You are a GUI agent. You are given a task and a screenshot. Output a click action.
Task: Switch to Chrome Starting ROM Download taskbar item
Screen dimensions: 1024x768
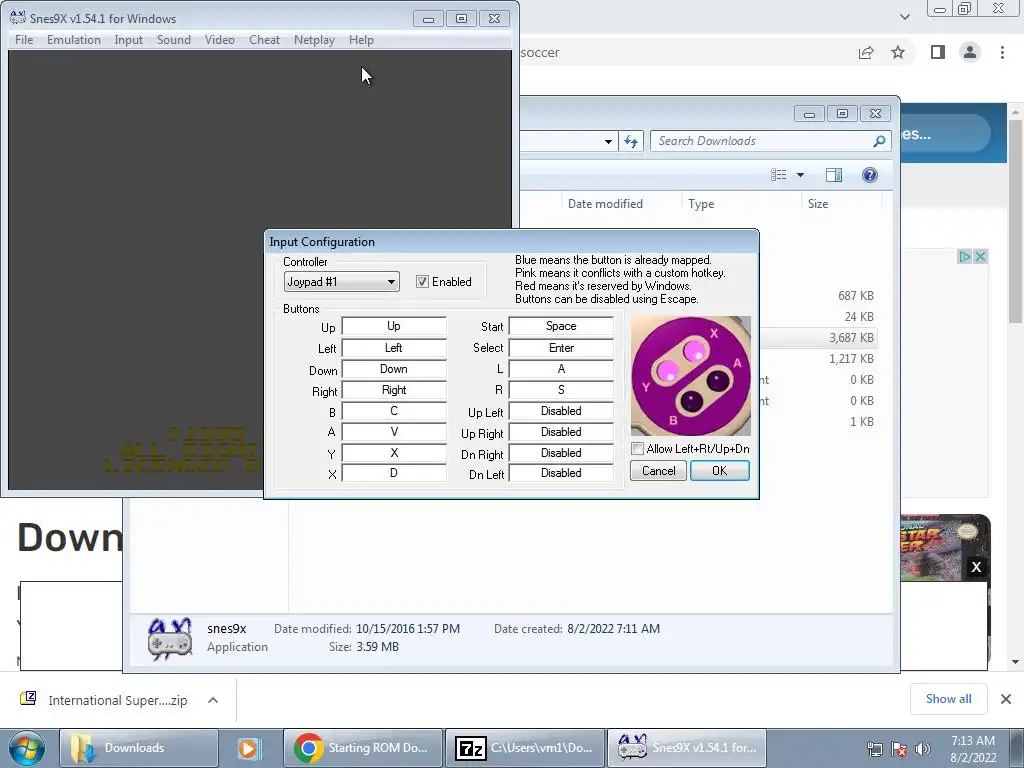[363, 748]
